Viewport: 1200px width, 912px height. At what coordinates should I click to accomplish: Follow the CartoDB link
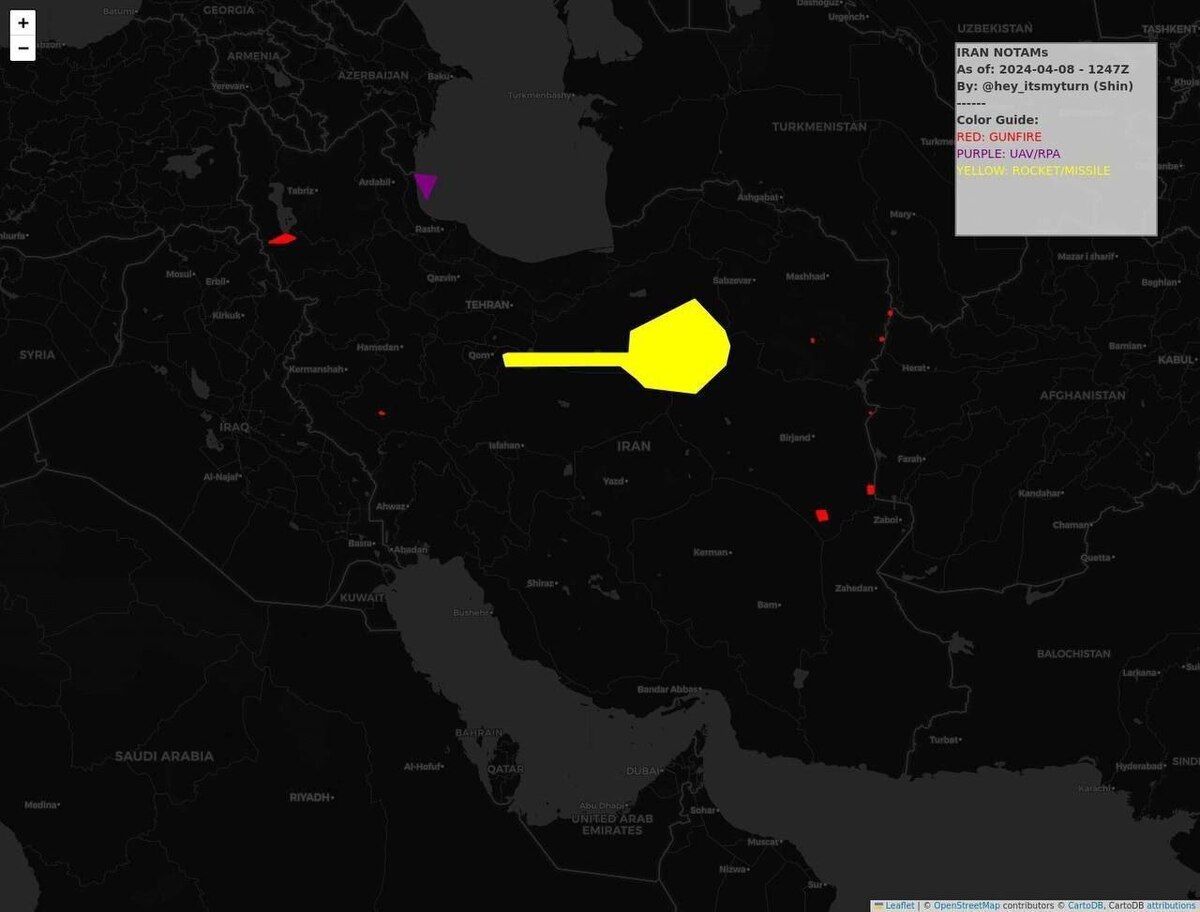[x=1084, y=905]
